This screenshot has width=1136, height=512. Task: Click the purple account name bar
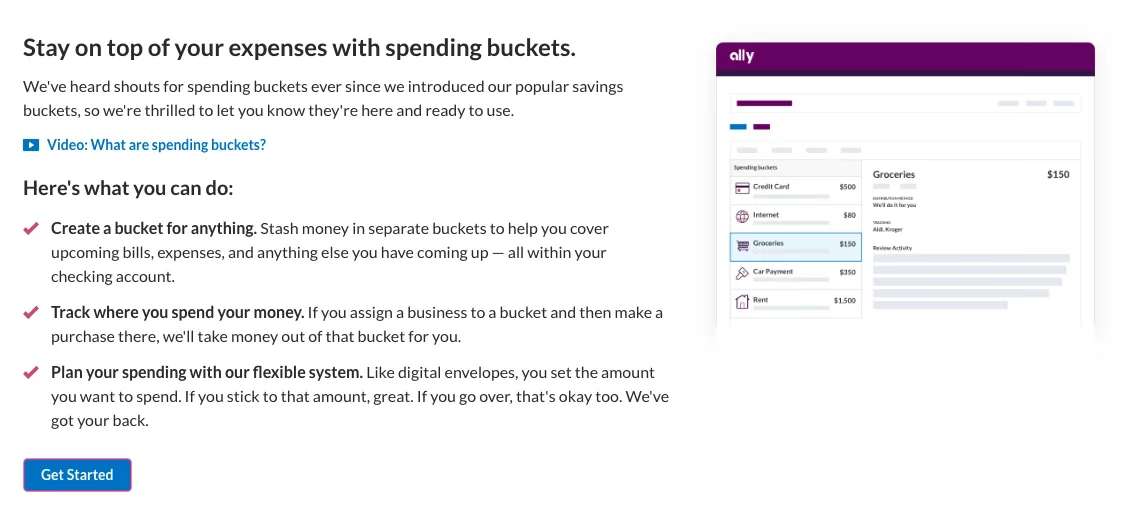click(764, 103)
